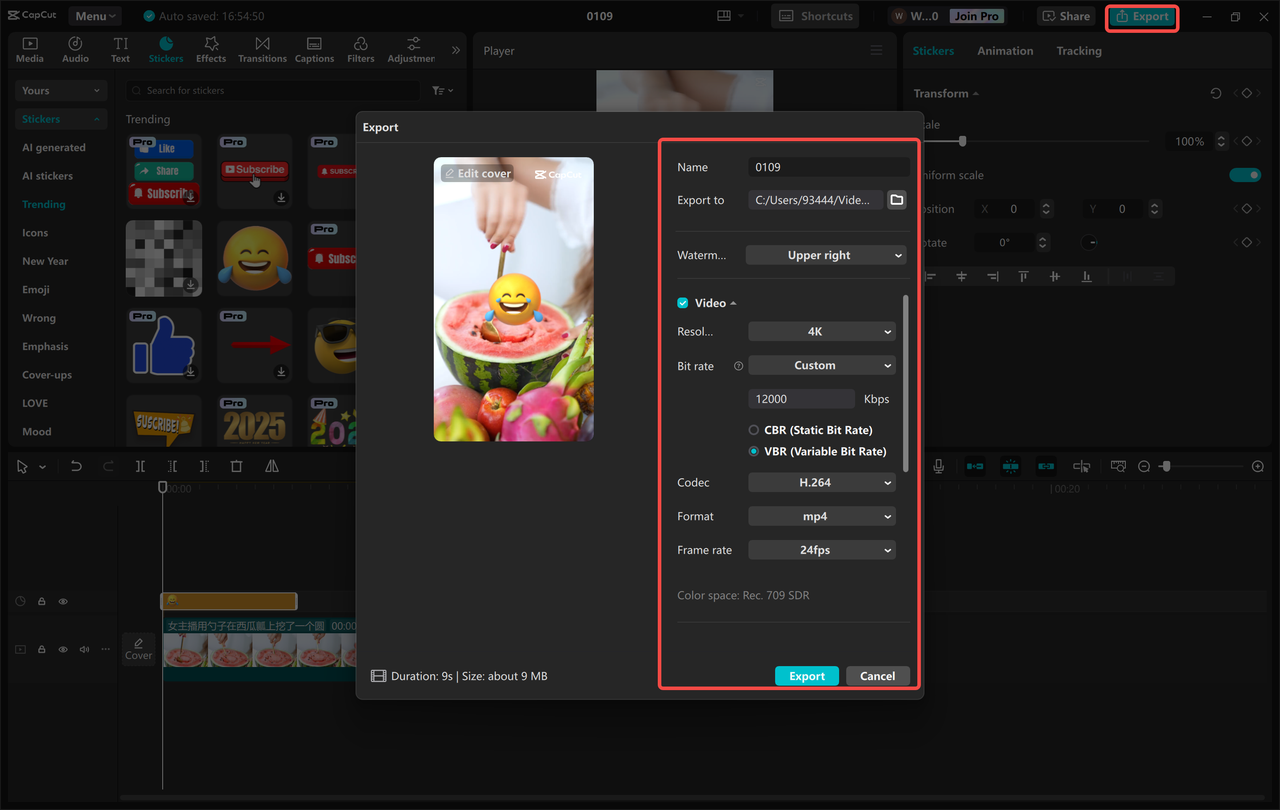Open the Watermark position dropdown
Viewport: 1280px width, 810px height.
click(x=825, y=255)
